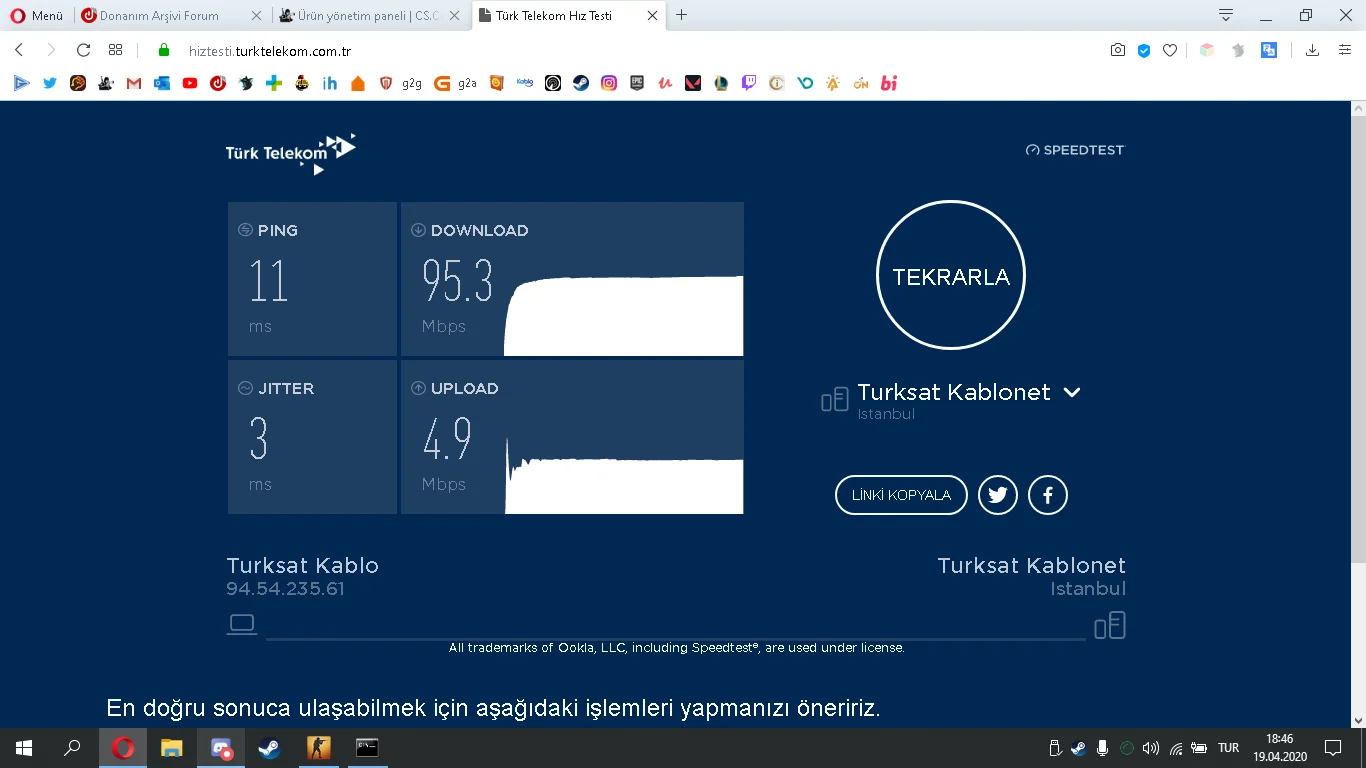The image size is (1366, 768).
Task: Open the tab search dropdown arrow
Action: click(x=1224, y=16)
